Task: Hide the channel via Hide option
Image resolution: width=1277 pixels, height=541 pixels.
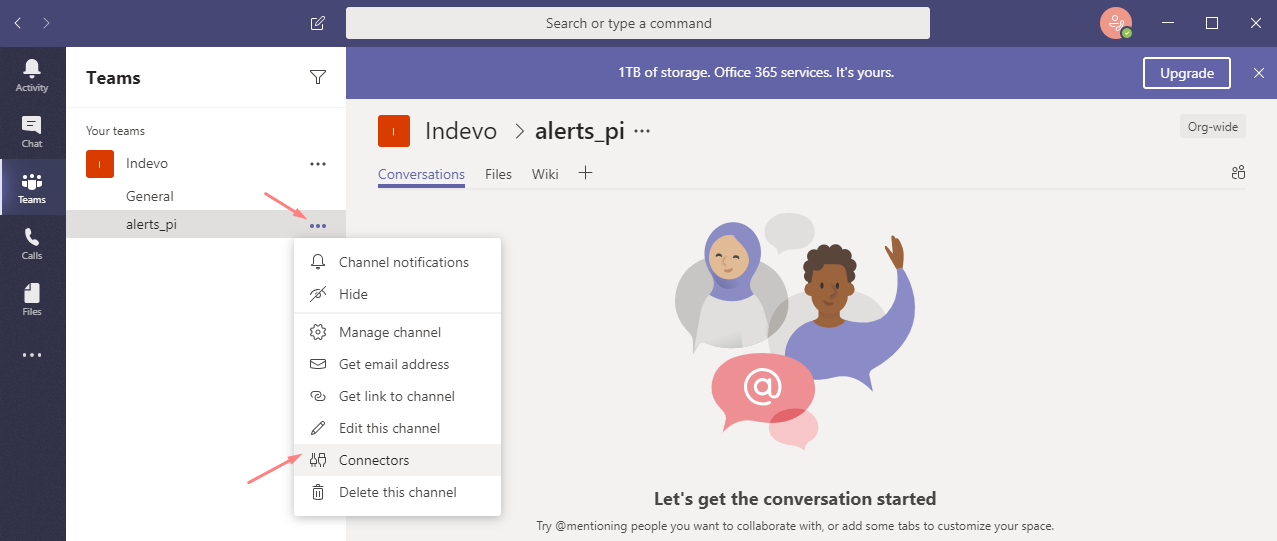Action: point(353,294)
